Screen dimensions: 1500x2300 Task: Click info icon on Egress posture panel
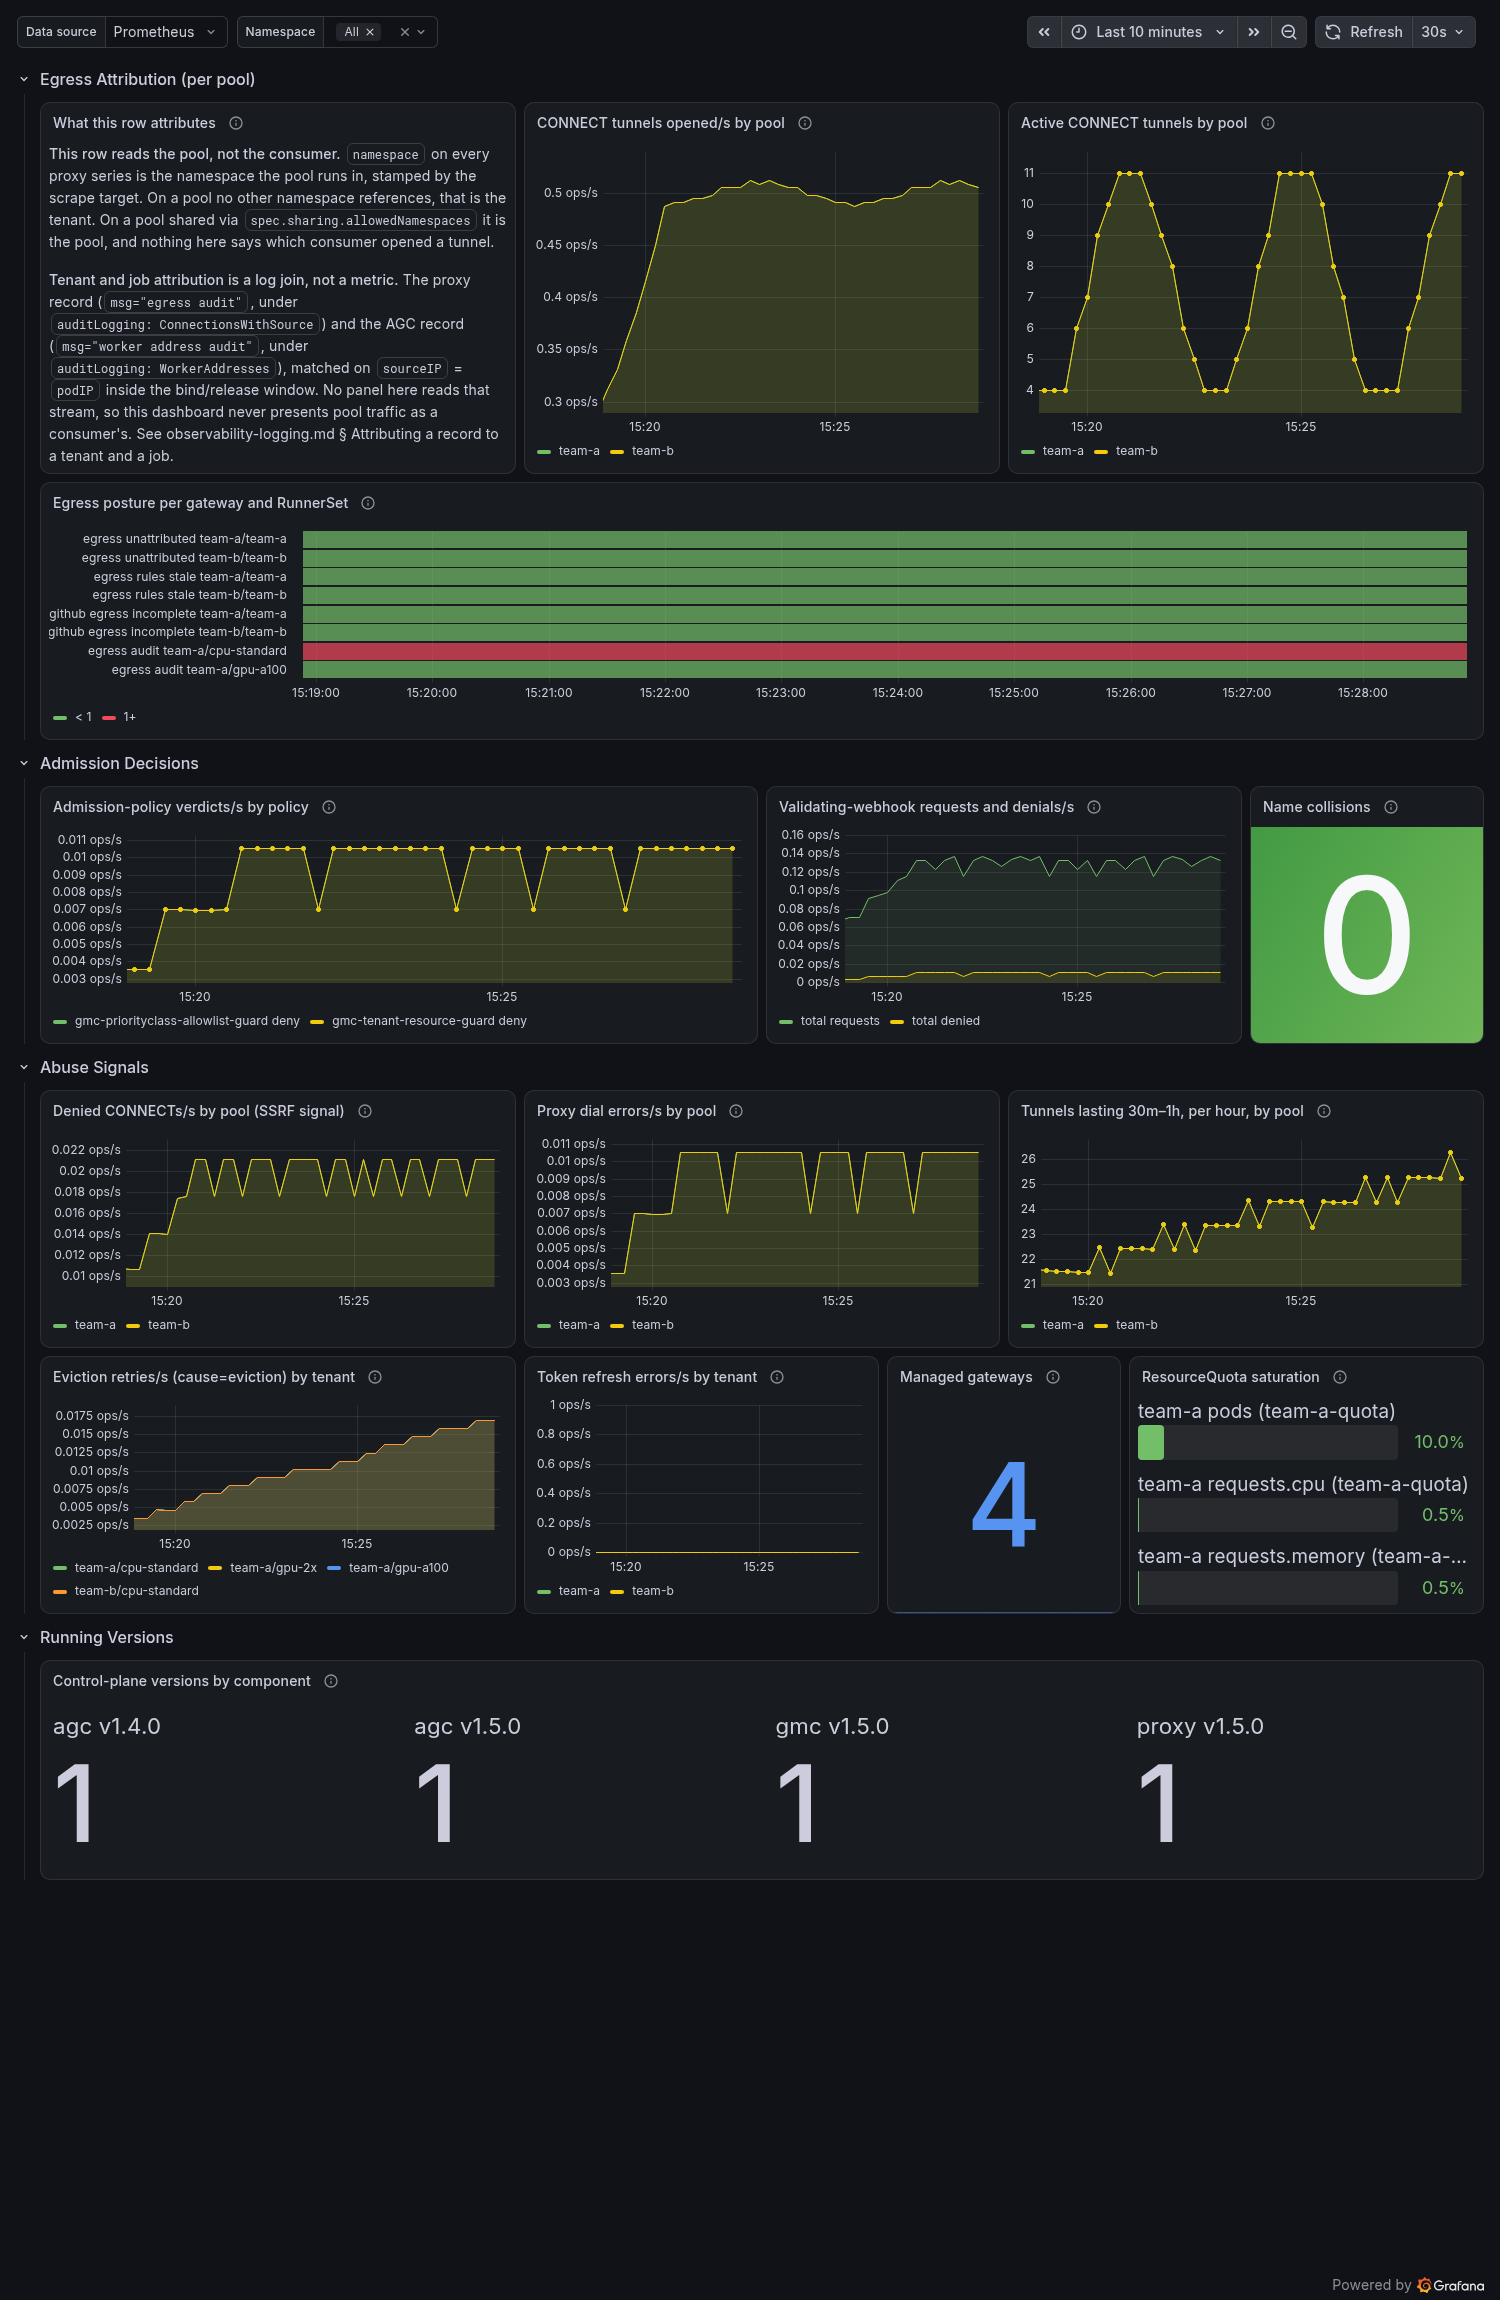[368, 503]
